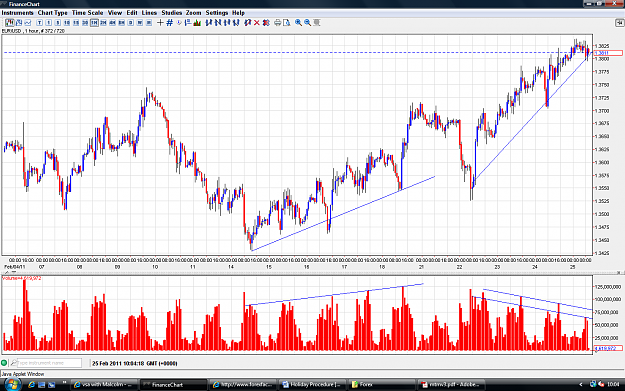The image size is (625, 391).
Task: Click the icon left of the red X
Action: coord(247,23)
